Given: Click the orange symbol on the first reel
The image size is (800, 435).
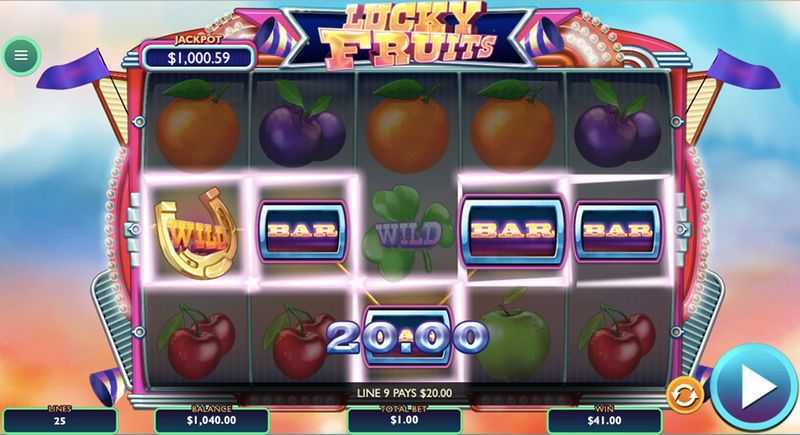Looking at the screenshot, I should click(197, 124).
